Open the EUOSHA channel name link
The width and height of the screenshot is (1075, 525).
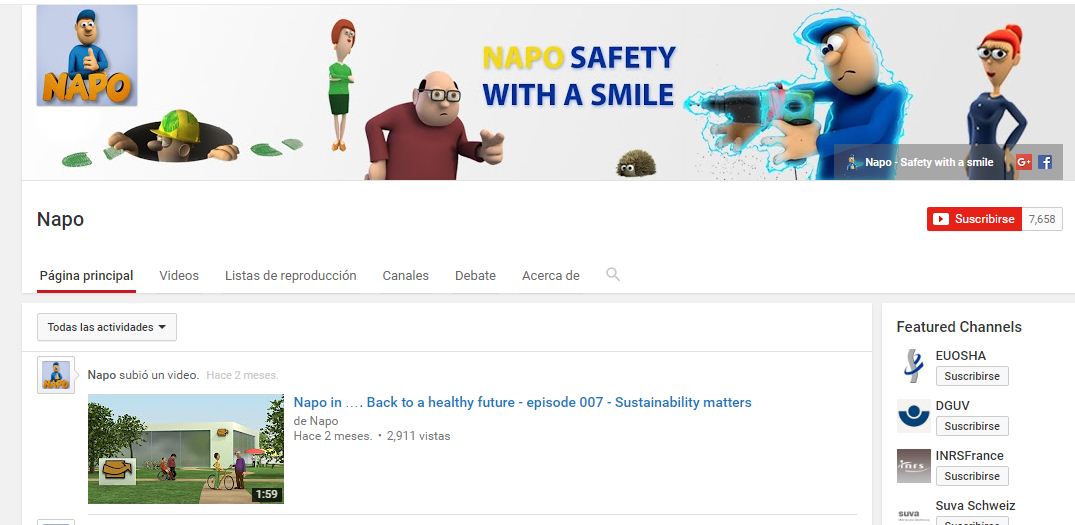coord(961,356)
